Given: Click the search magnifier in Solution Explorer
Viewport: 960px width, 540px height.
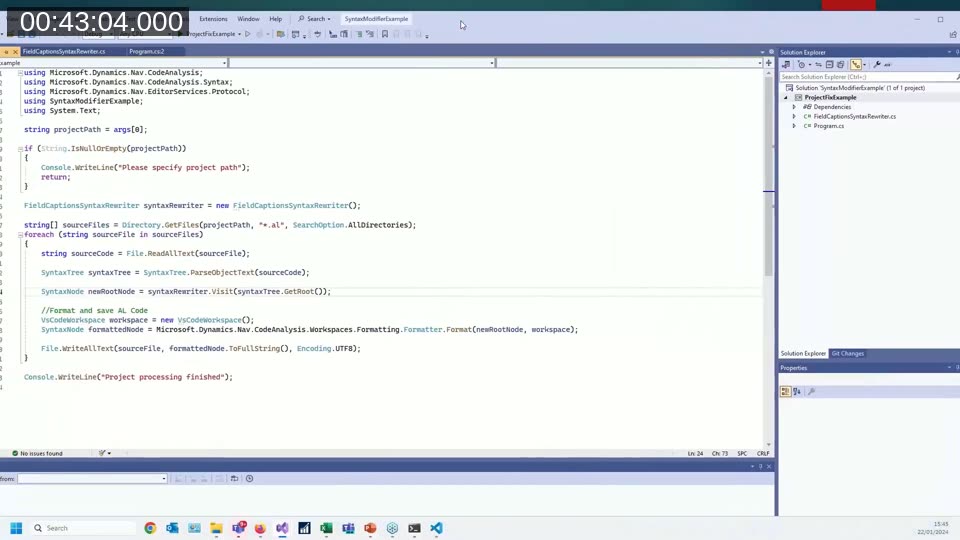Looking at the screenshot, I should pos(957,77).
